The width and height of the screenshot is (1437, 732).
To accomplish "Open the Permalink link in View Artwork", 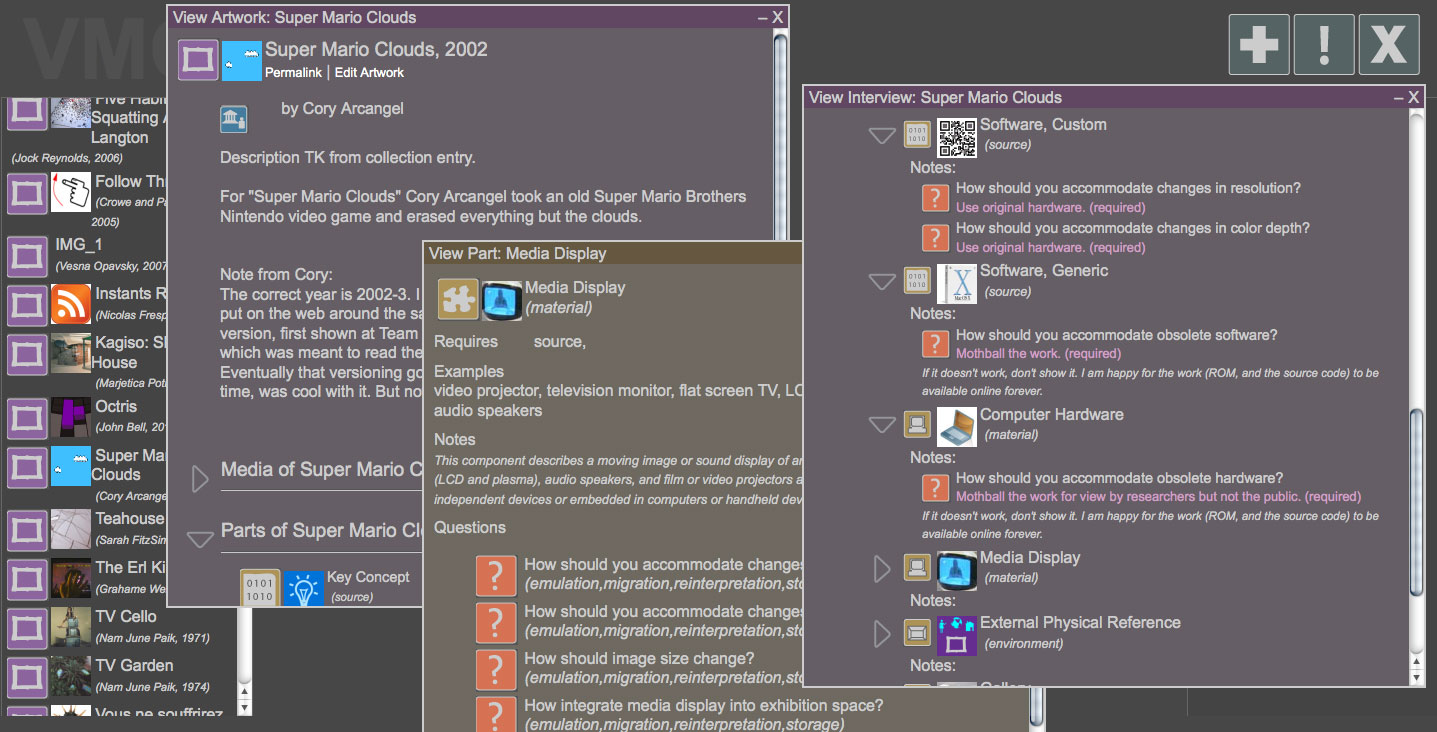I will (293, 73).
